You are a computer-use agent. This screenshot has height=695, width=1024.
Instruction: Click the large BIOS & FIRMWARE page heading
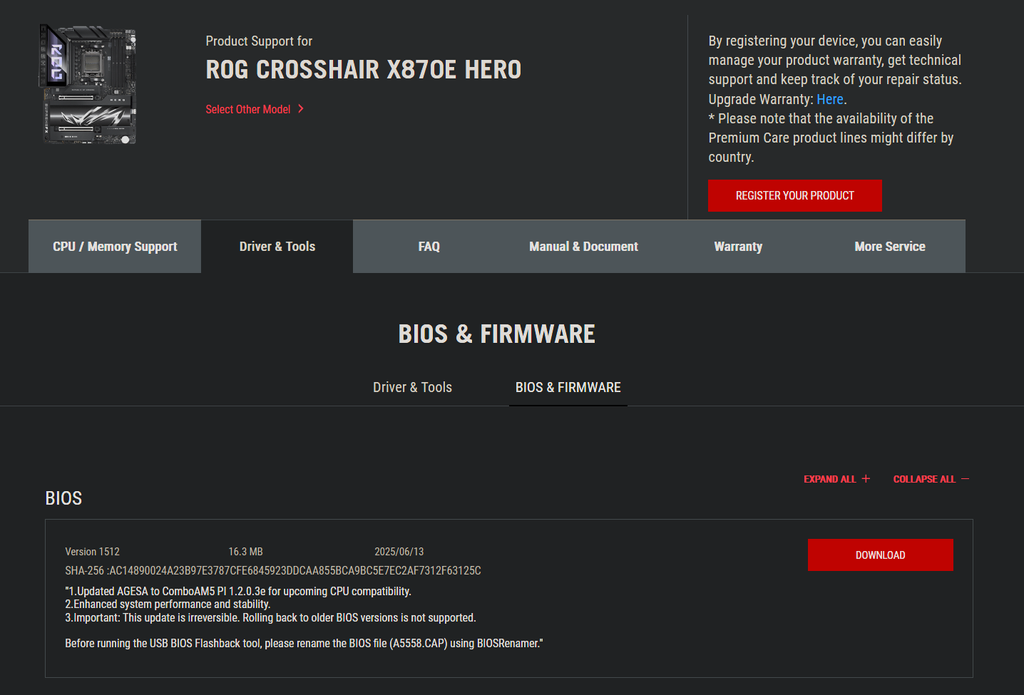496,334
